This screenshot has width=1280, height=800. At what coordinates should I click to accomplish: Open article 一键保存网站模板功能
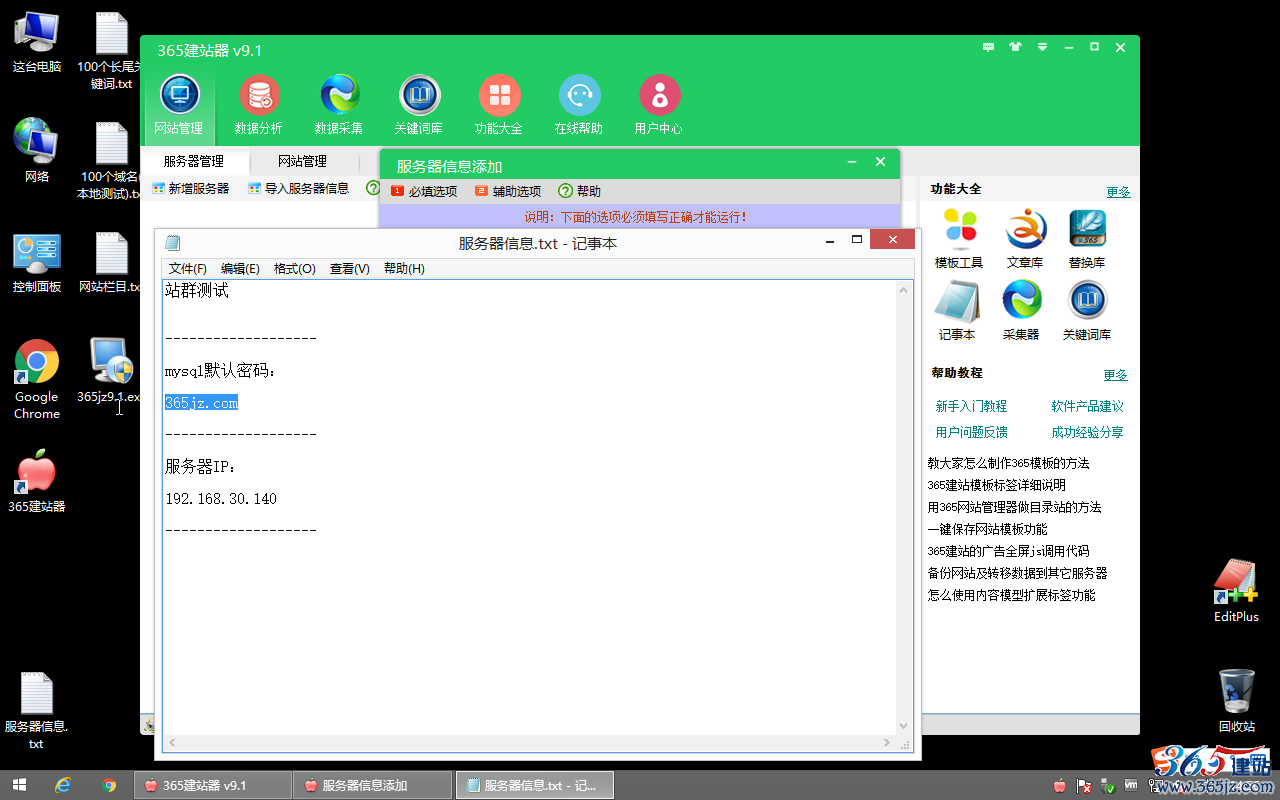point(987,529)
